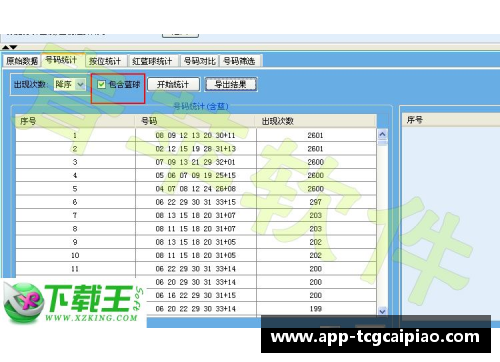Image resolution: width=500 pixels, height=362 pixels.
Task: Click the 202 count in row 9
Action: [x=315, y=242]
